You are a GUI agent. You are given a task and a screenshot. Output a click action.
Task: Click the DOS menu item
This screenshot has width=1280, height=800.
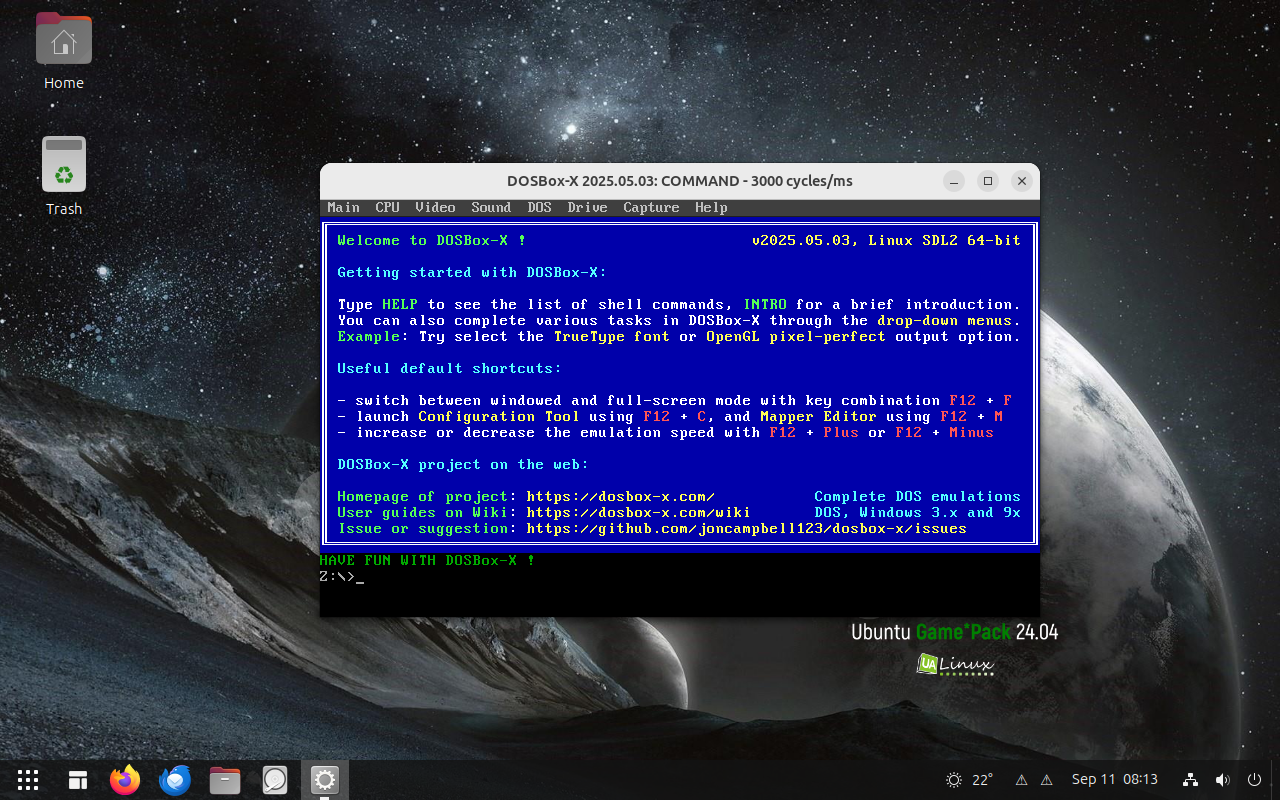tap(539, 208)
